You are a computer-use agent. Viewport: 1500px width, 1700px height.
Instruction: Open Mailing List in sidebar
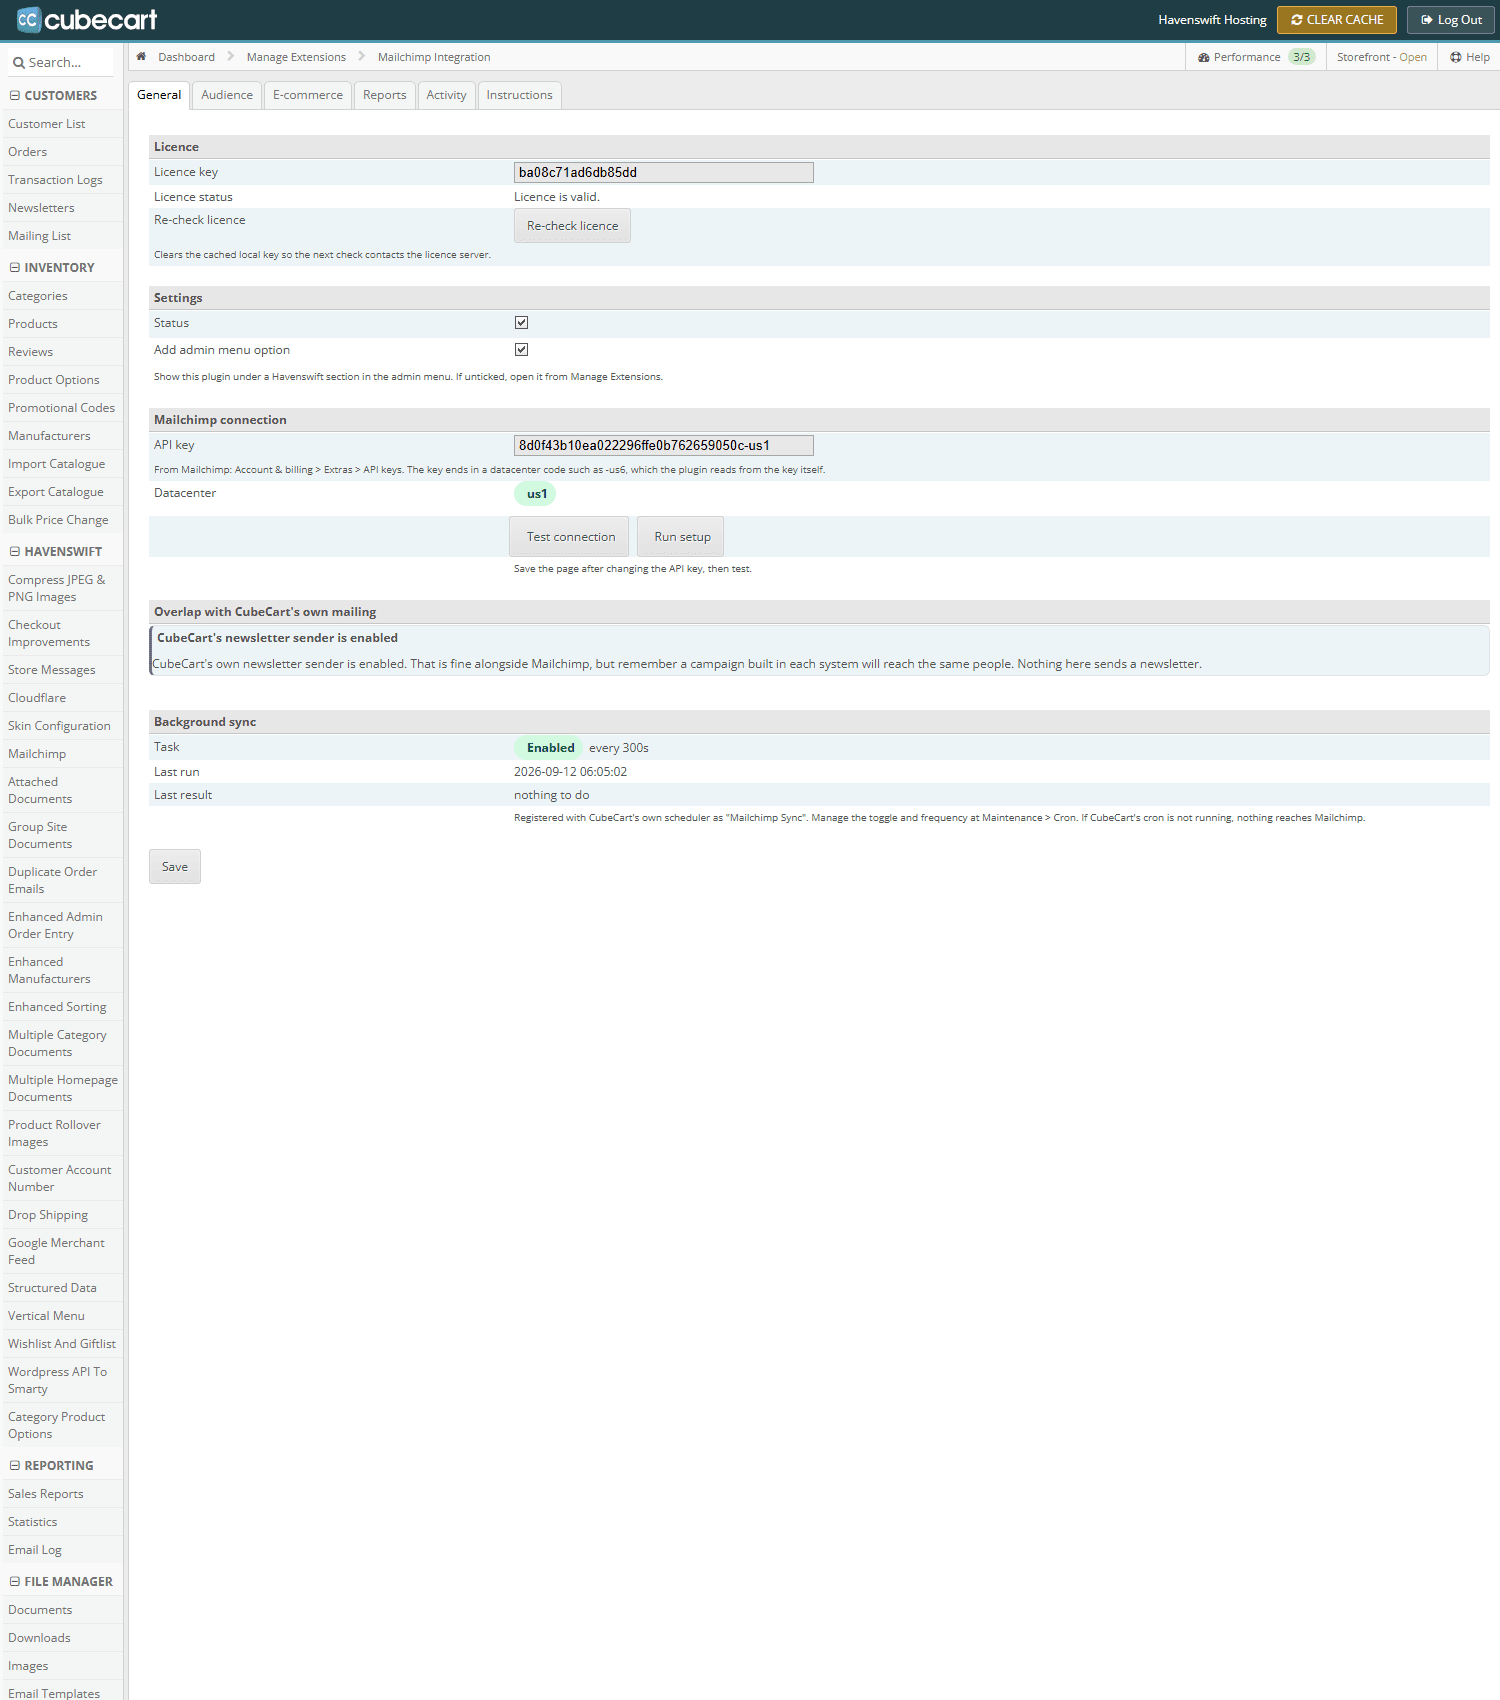(x=39, y=236)
